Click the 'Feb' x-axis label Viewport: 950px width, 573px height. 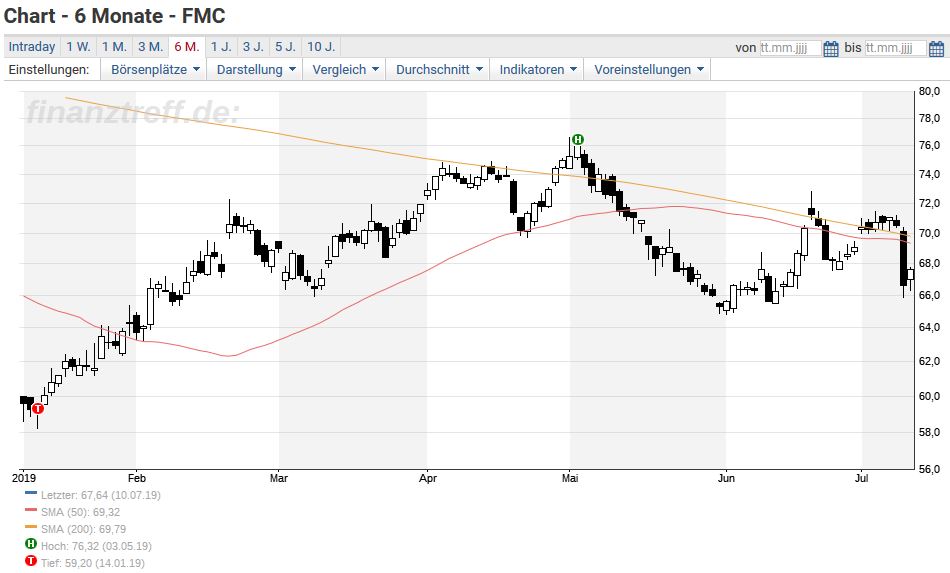click(x=136, y=478)
